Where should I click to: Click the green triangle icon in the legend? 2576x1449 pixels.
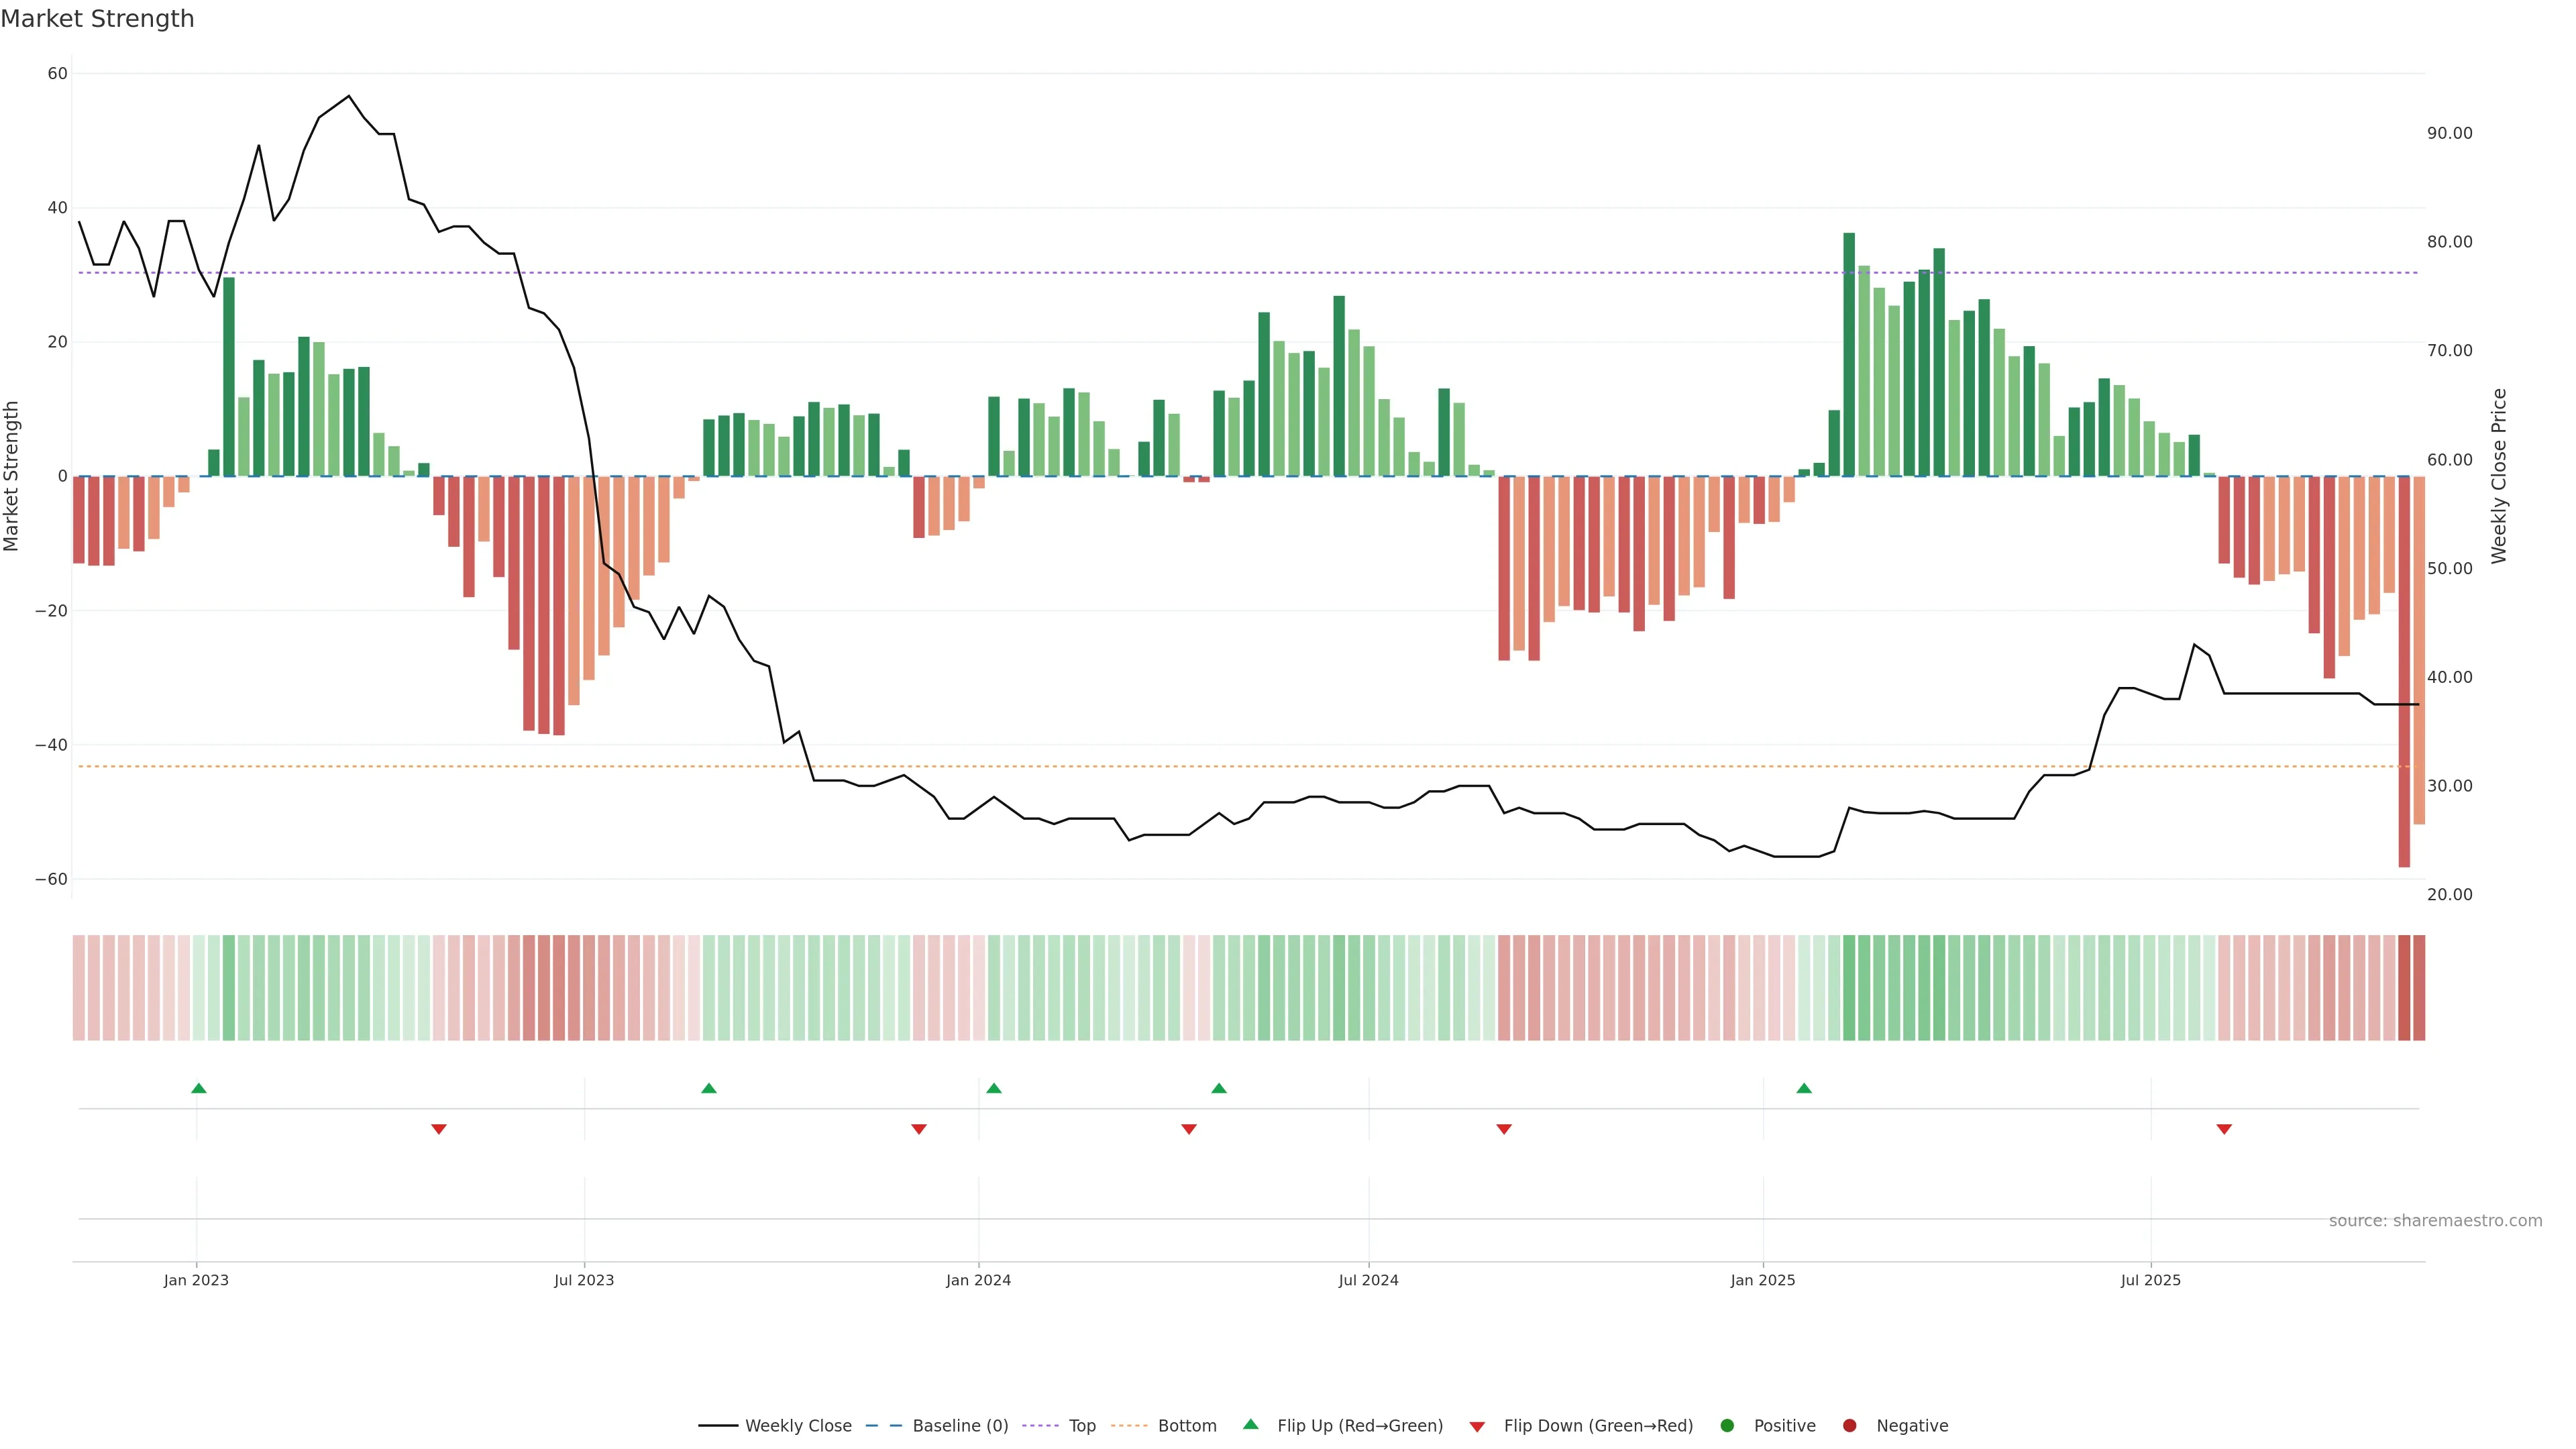(x=1250, y=1424)
